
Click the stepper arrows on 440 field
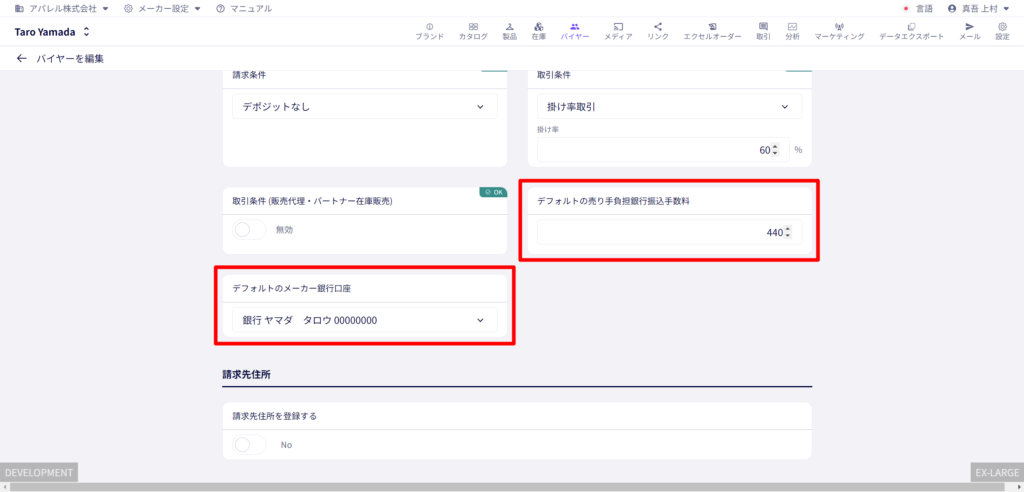[788, 232]
